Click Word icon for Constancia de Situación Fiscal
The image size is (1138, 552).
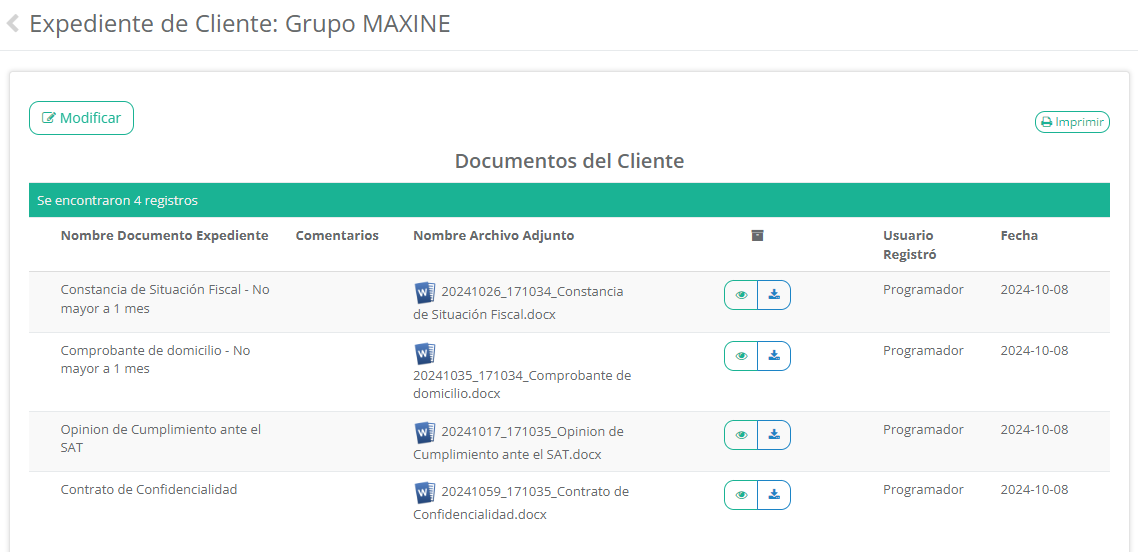[425, 292]
